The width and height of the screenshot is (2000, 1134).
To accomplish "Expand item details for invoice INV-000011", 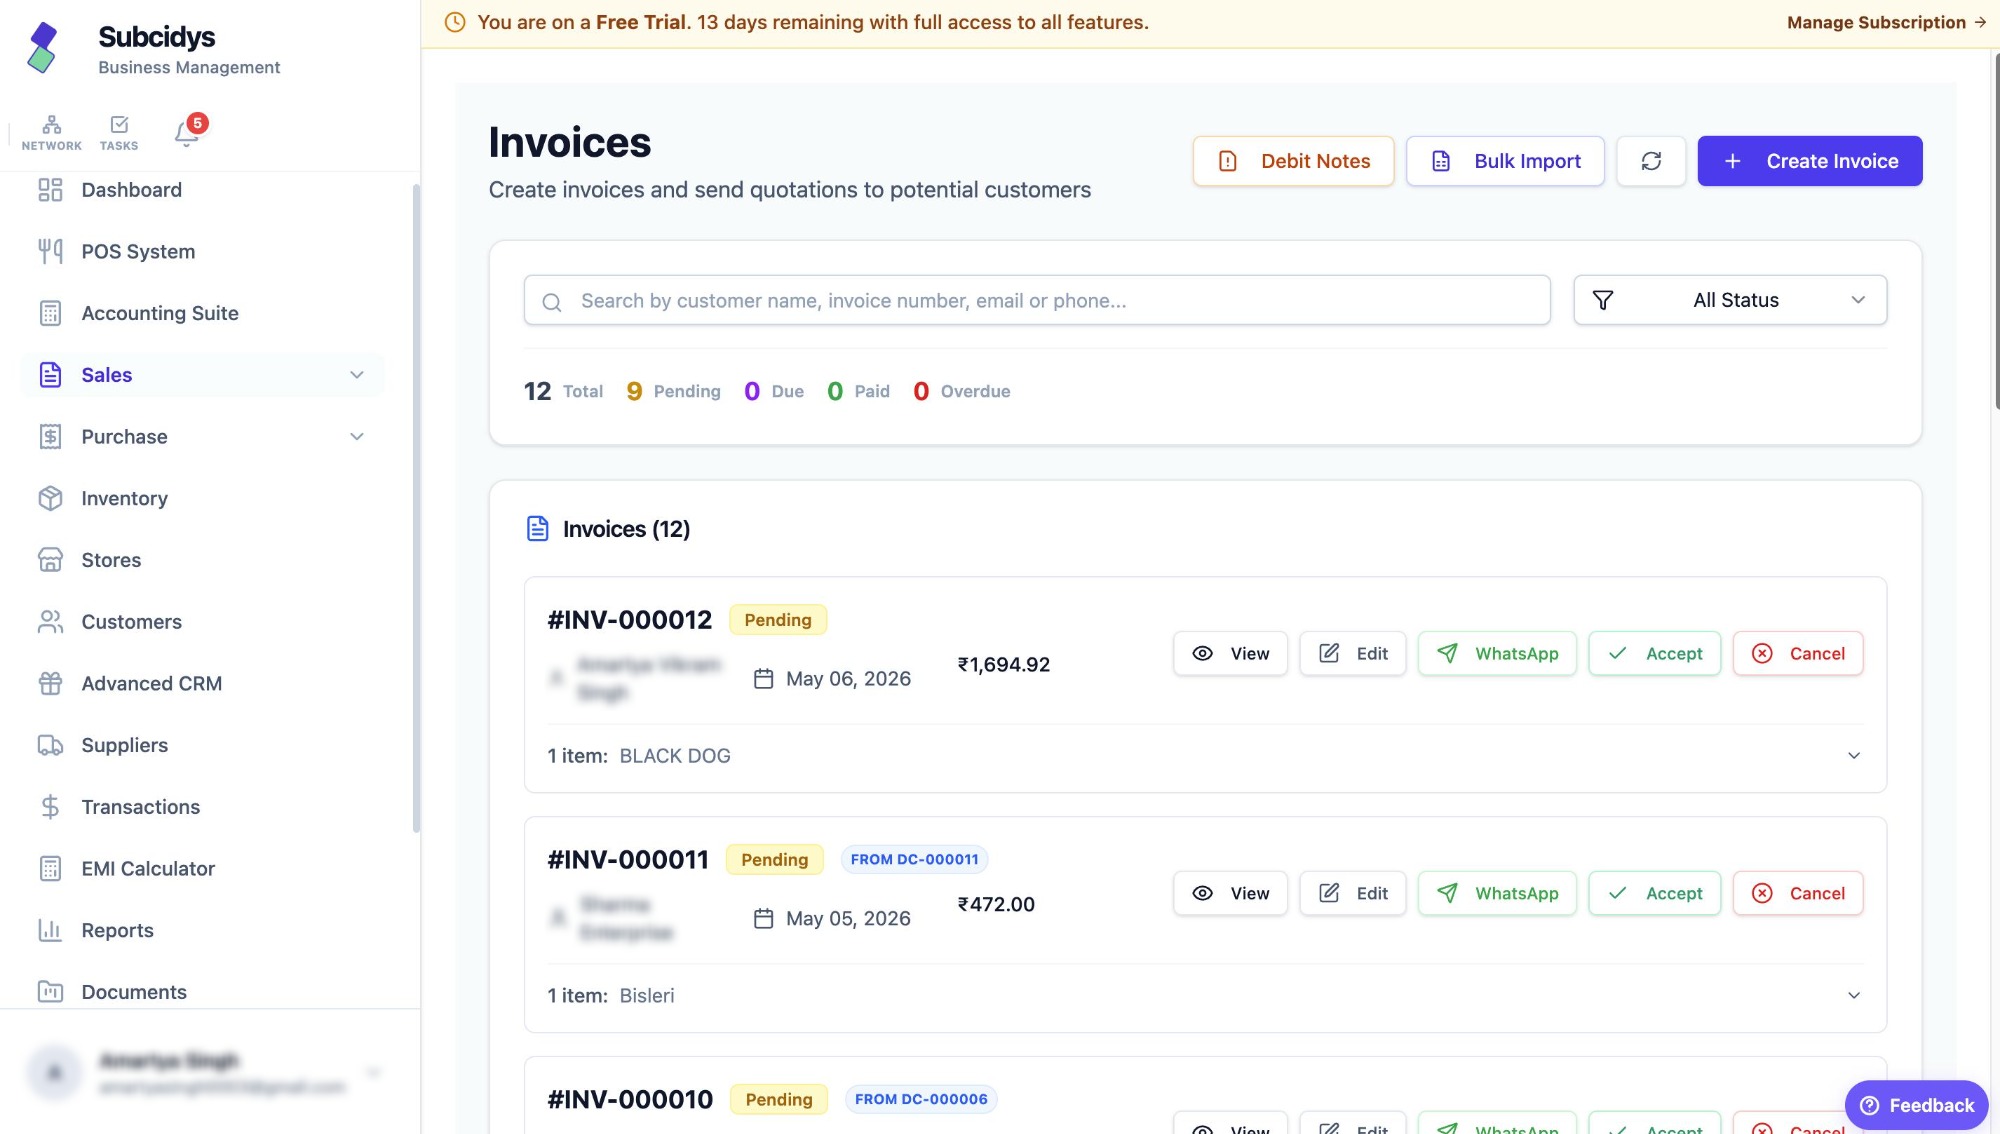I will 1854,996.
